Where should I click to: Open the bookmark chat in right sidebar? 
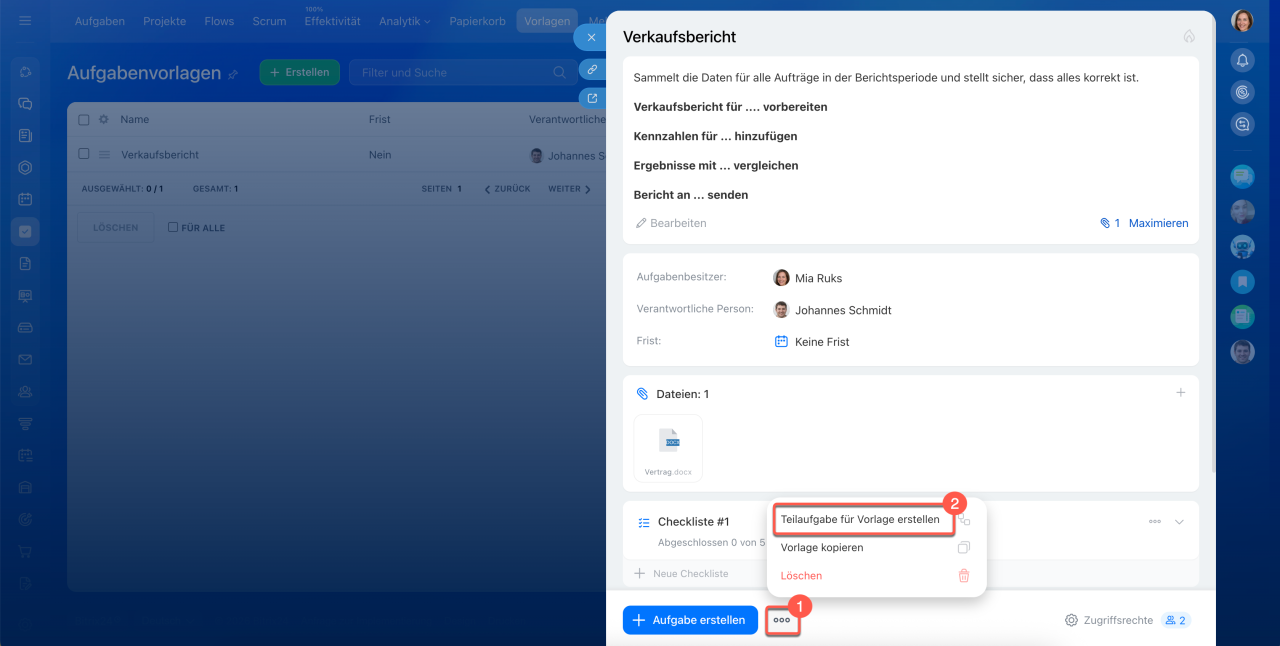tap(1242, 281)
